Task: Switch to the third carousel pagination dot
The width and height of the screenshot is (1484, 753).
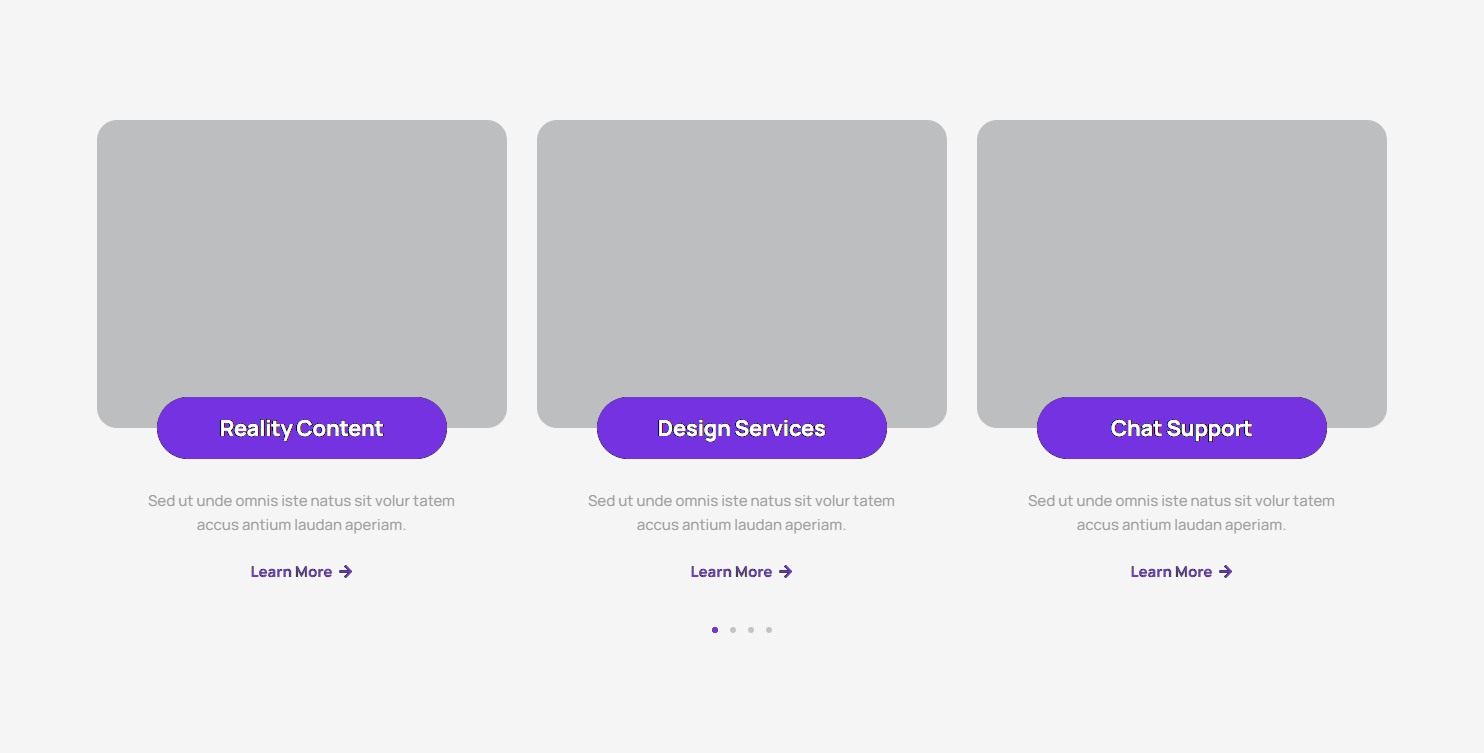Action: (751, 630)
